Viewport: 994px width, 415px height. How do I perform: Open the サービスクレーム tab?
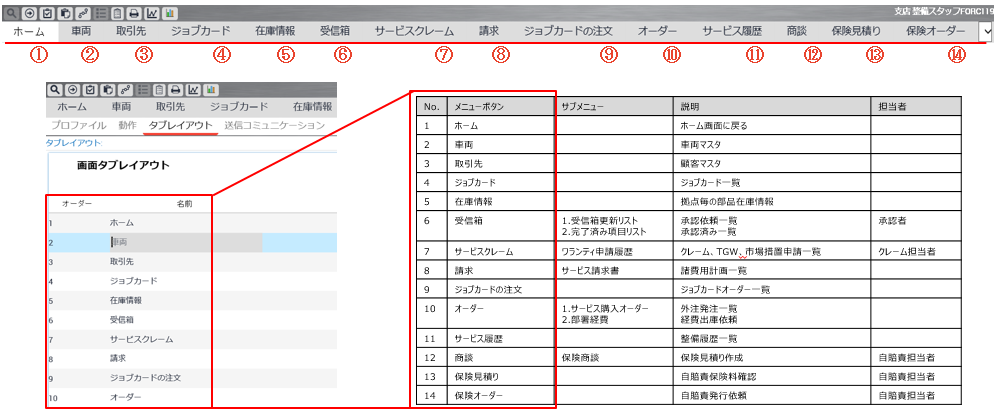(x=413, y=32)
